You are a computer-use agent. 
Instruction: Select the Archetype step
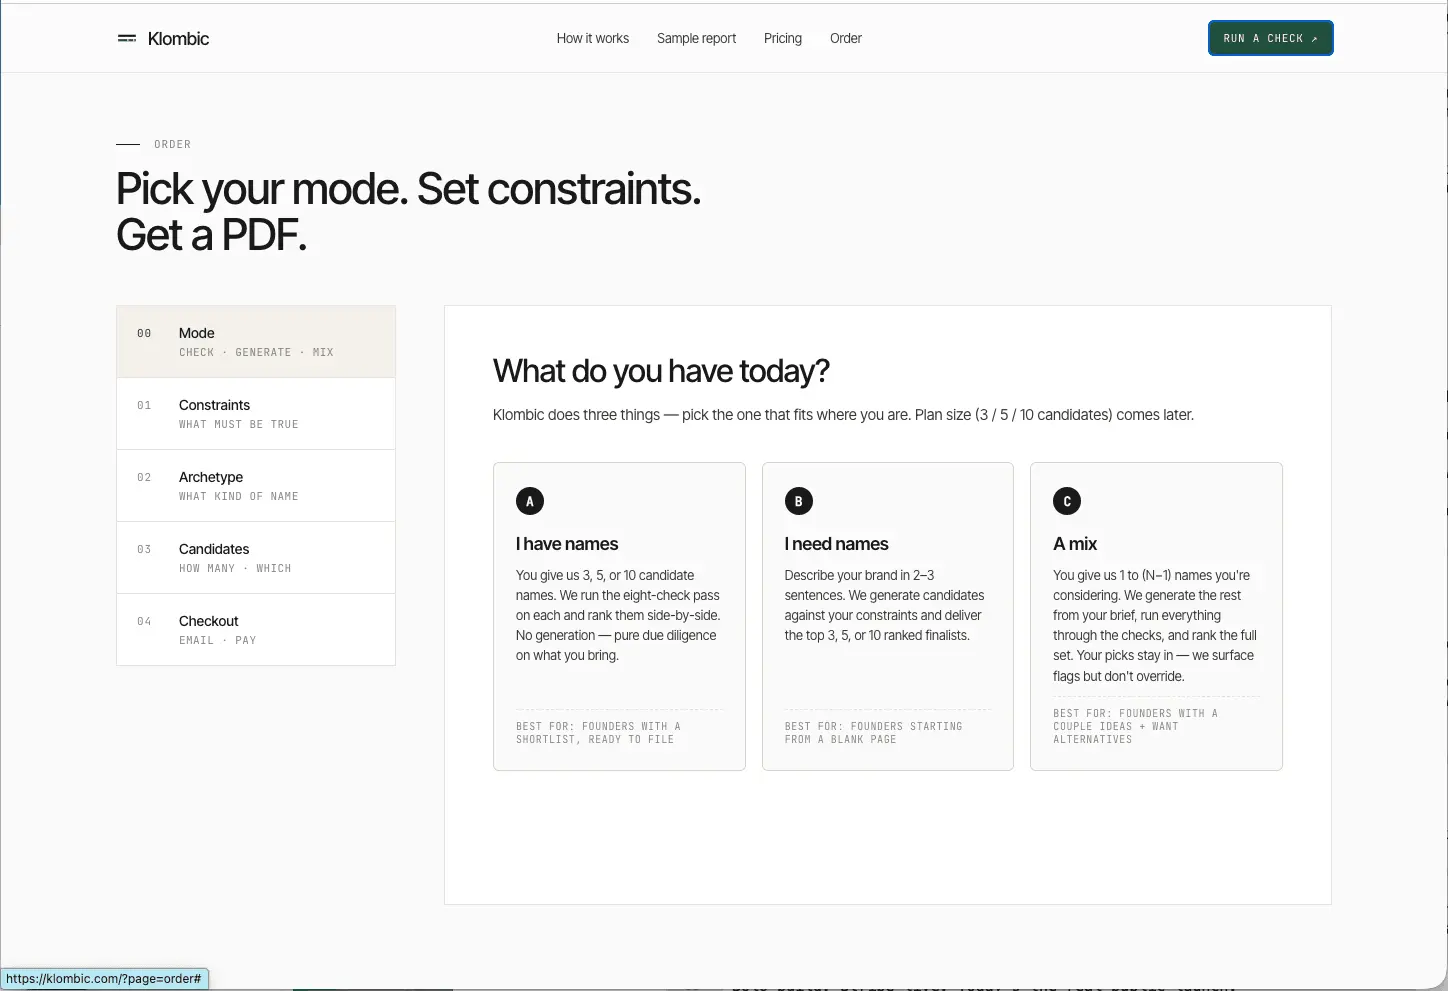[x=256, y=486]
